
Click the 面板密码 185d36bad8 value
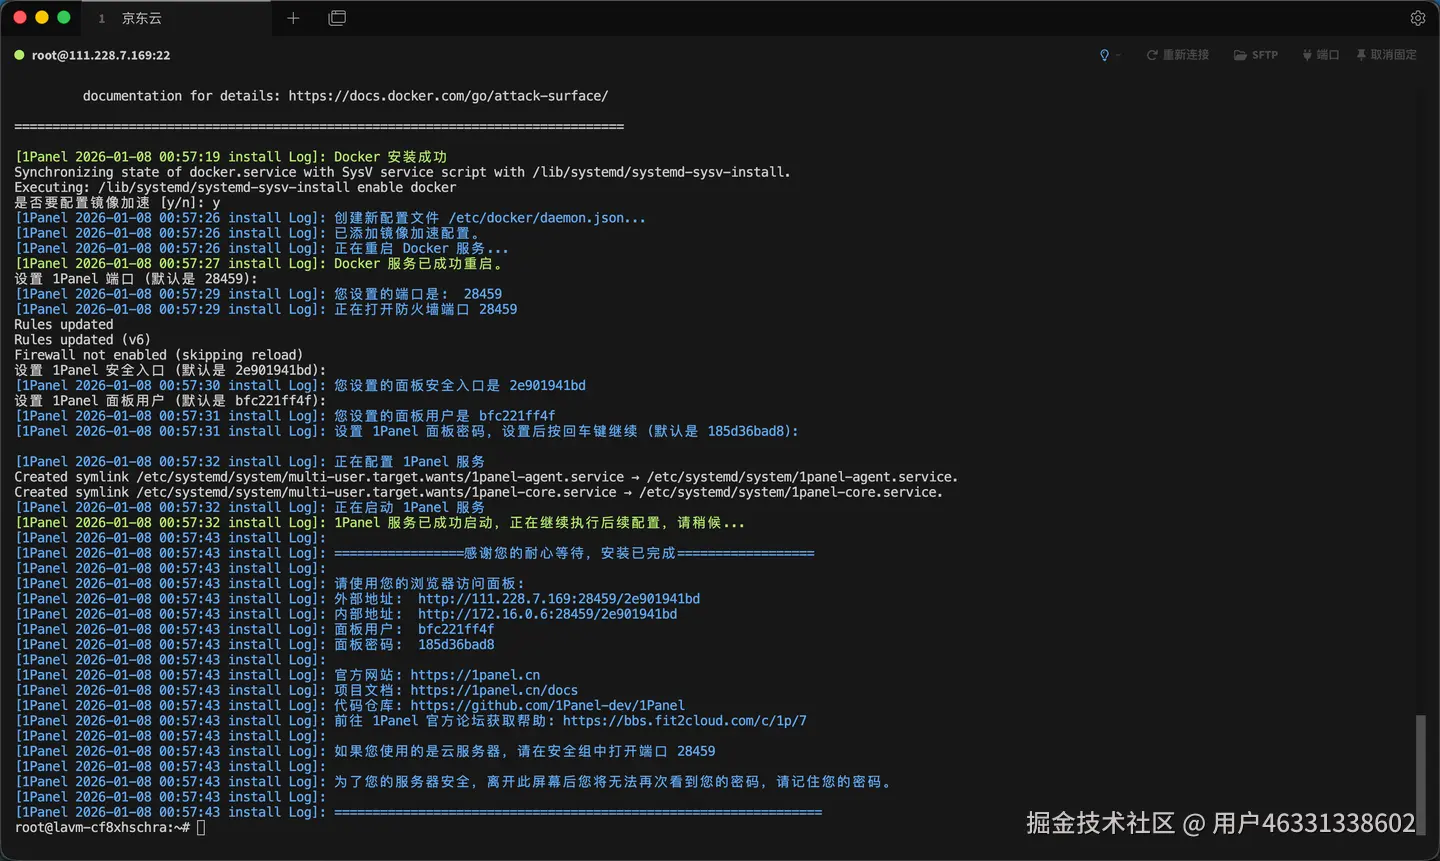point(456,644)
